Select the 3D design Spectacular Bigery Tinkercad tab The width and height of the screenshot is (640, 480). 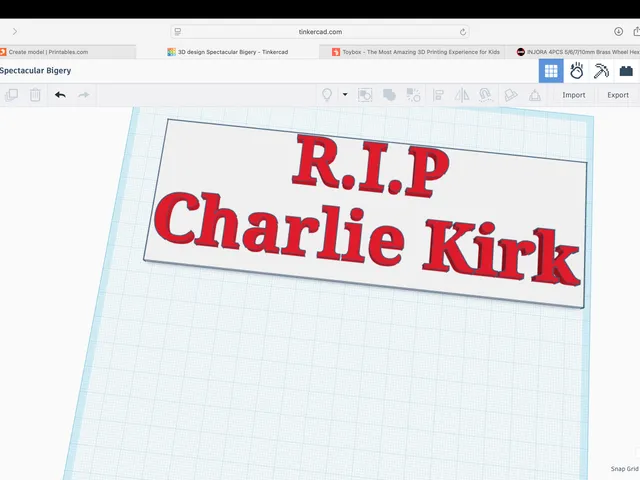coord(228,52)
